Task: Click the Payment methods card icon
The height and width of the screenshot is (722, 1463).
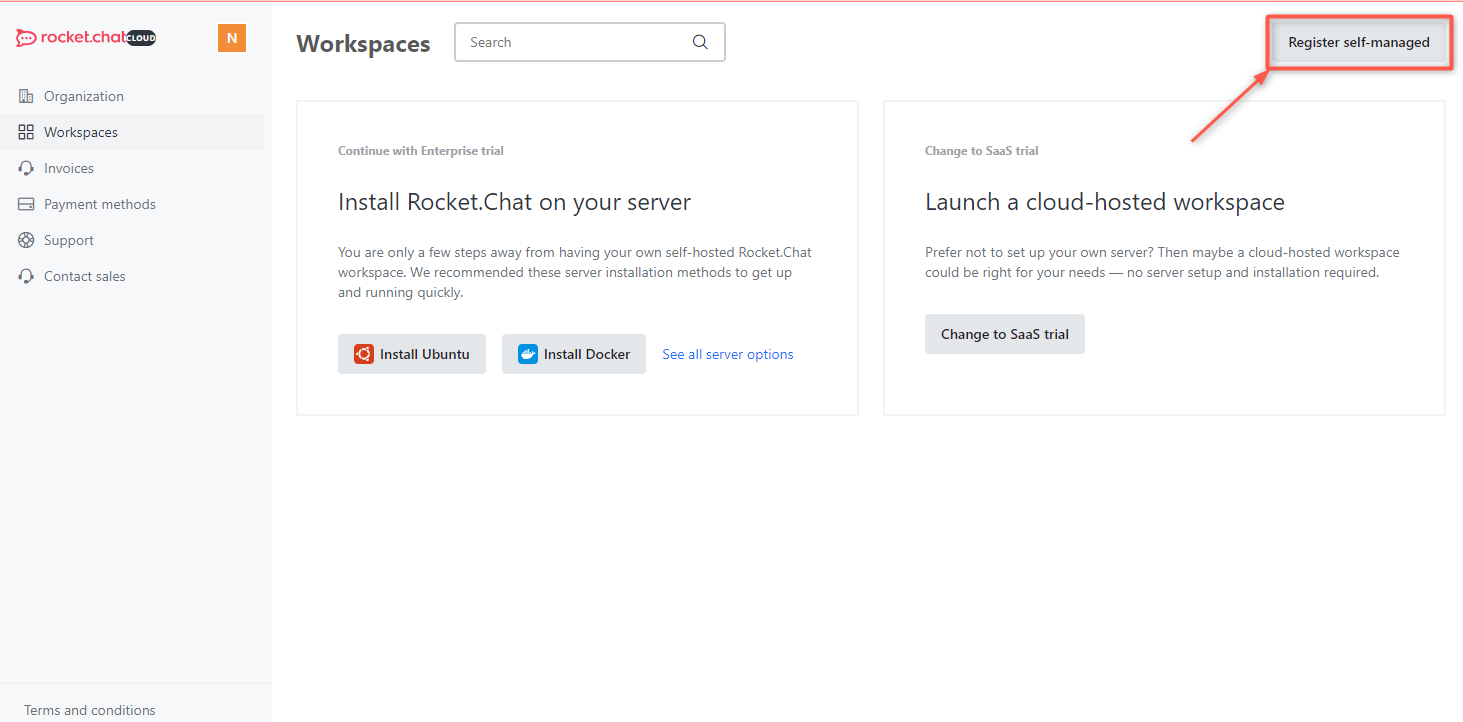Action: click(x=26, y=204)
